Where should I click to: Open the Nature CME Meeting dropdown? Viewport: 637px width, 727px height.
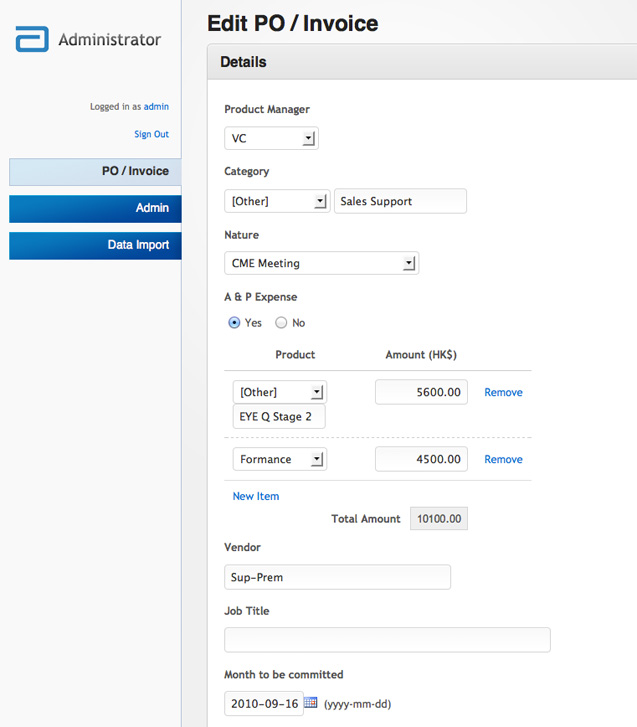322,263
